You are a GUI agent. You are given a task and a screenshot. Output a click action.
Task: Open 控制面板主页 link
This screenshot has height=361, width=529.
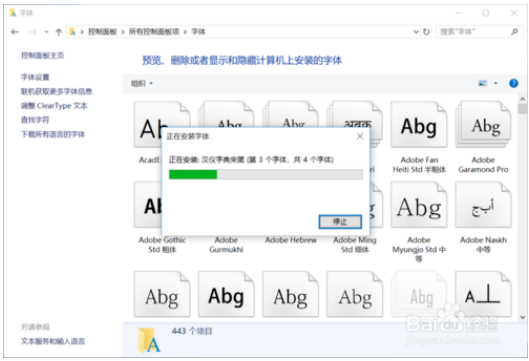(x=43, y=55)
